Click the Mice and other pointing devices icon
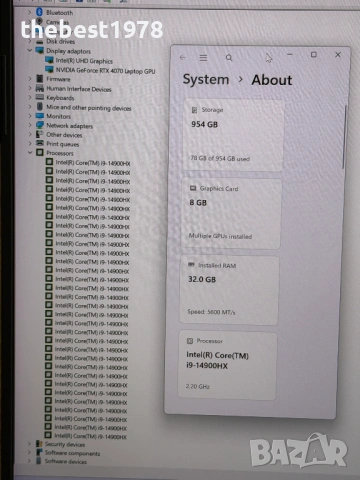The width and height of the screenshot is (360, 480). click(40, 107)
